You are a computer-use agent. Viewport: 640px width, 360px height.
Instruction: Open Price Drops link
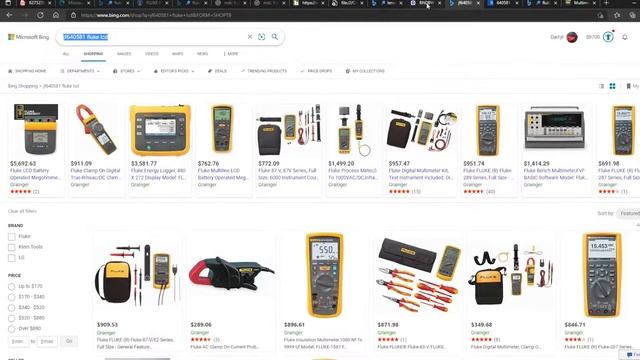pyautogui.click(x=316, y=71)
